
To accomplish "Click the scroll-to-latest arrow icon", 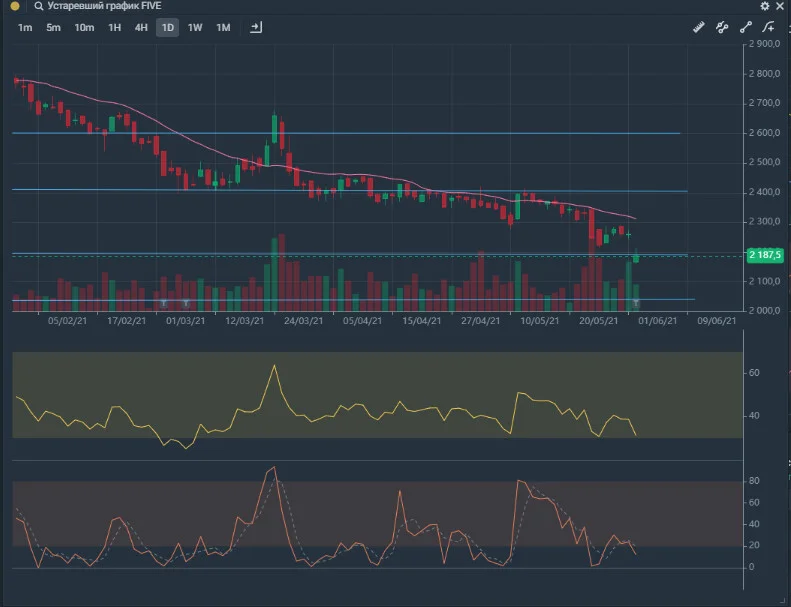I will point(256,27).
